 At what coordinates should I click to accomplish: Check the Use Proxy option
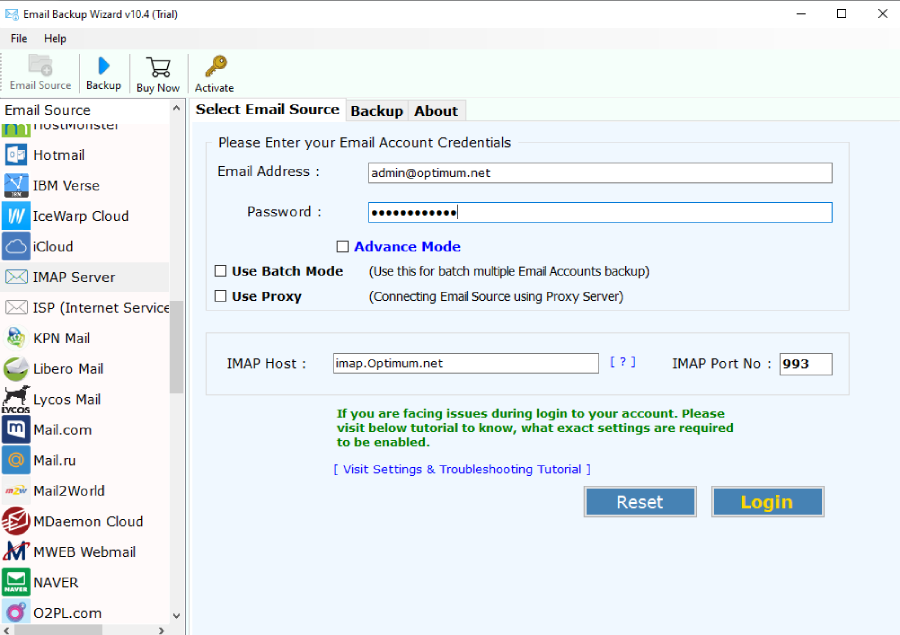pos(221,297)
